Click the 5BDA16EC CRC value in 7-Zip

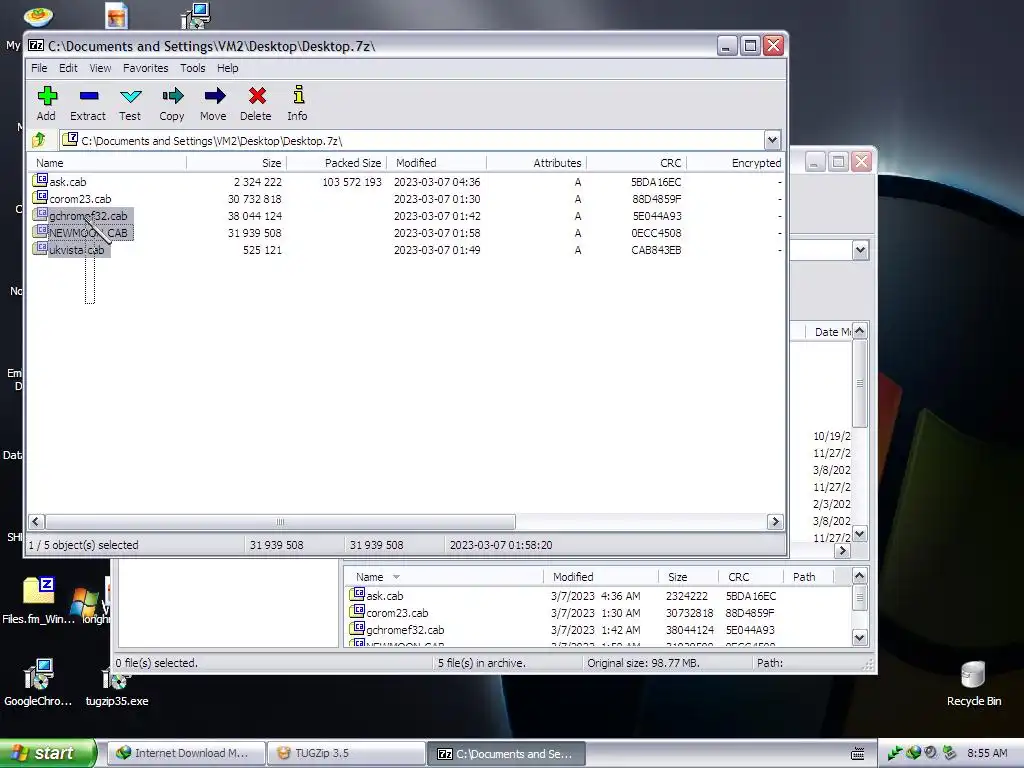656,182
